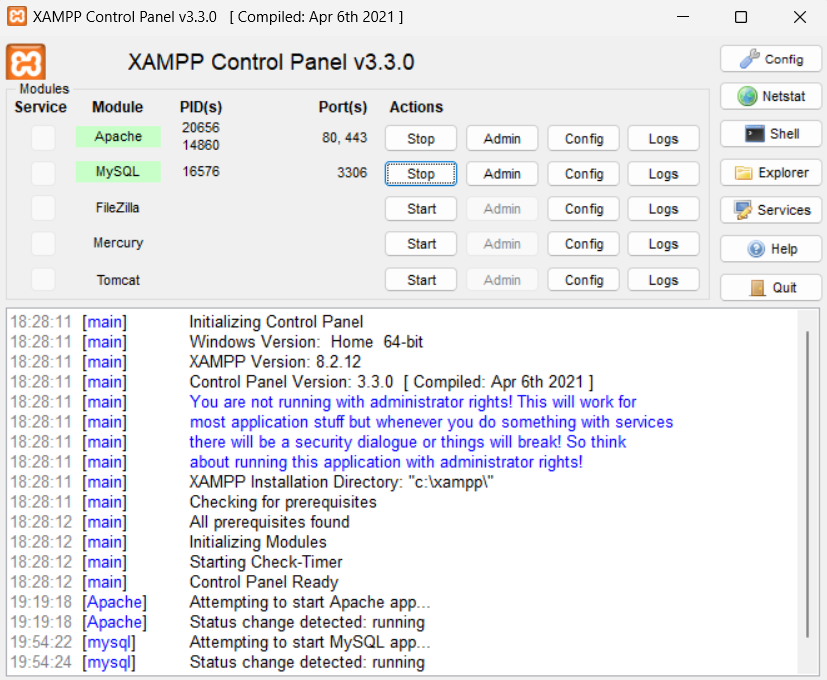View Logs for MySQL
Image resolution: width=827 pixels, height=680 pixels.
pos(663,173)
